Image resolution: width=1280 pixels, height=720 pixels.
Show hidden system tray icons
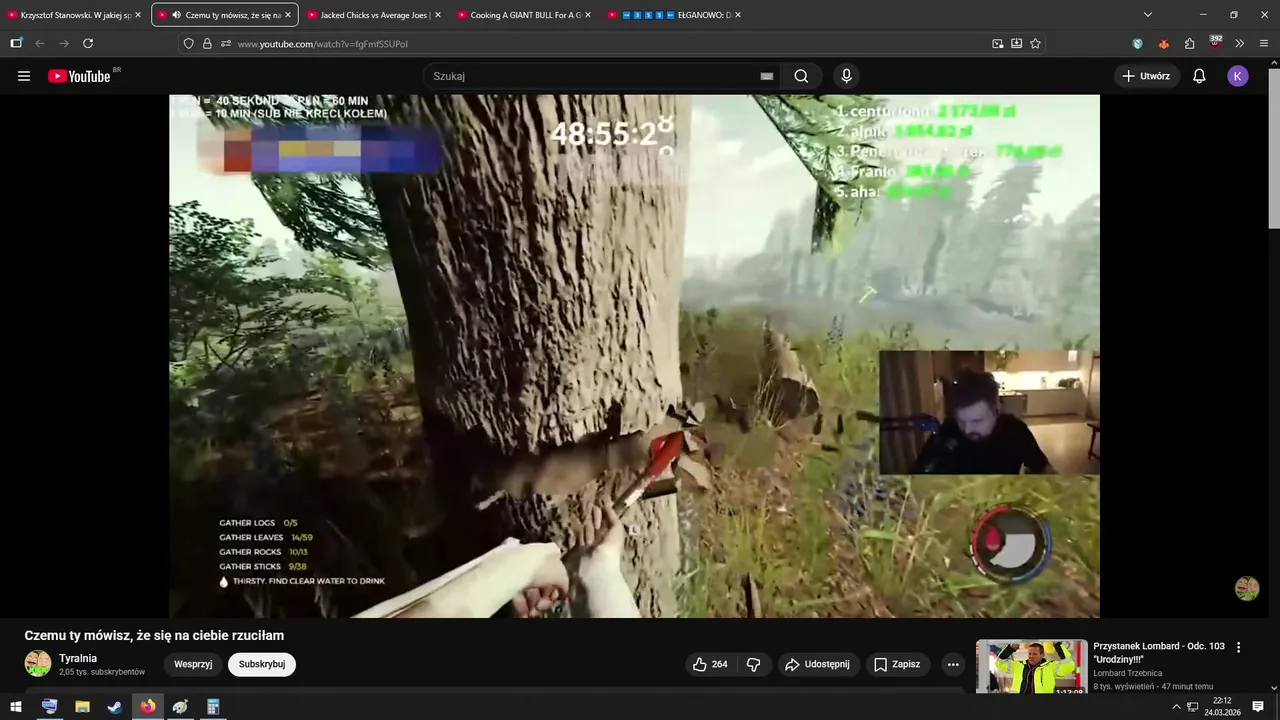1176,707
